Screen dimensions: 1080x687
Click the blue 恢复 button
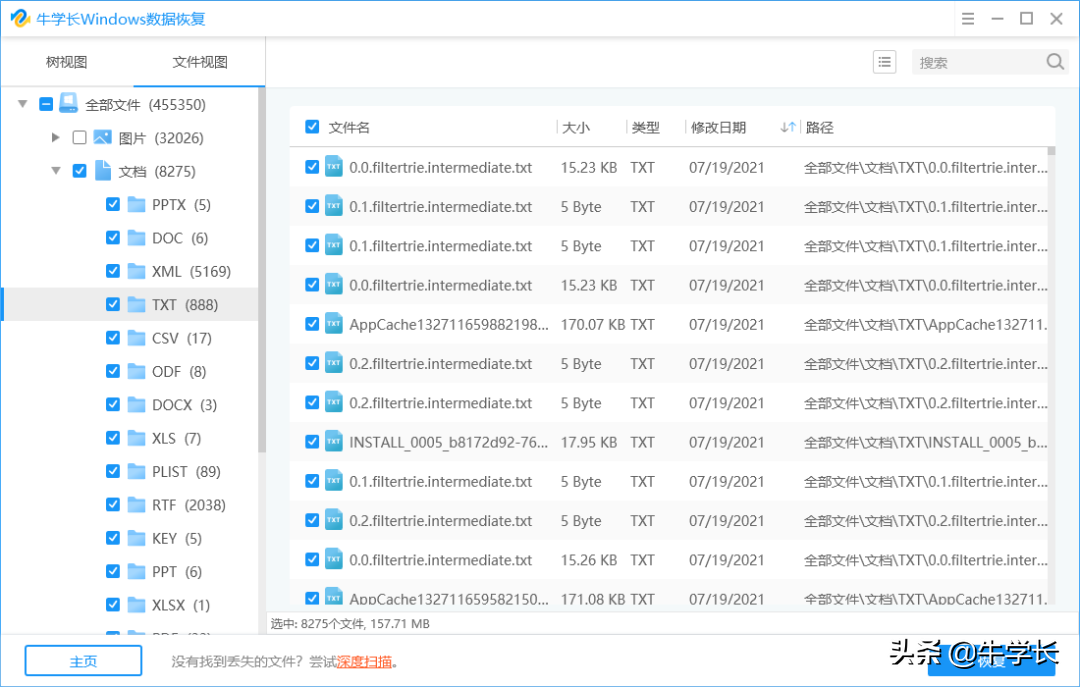991,661
